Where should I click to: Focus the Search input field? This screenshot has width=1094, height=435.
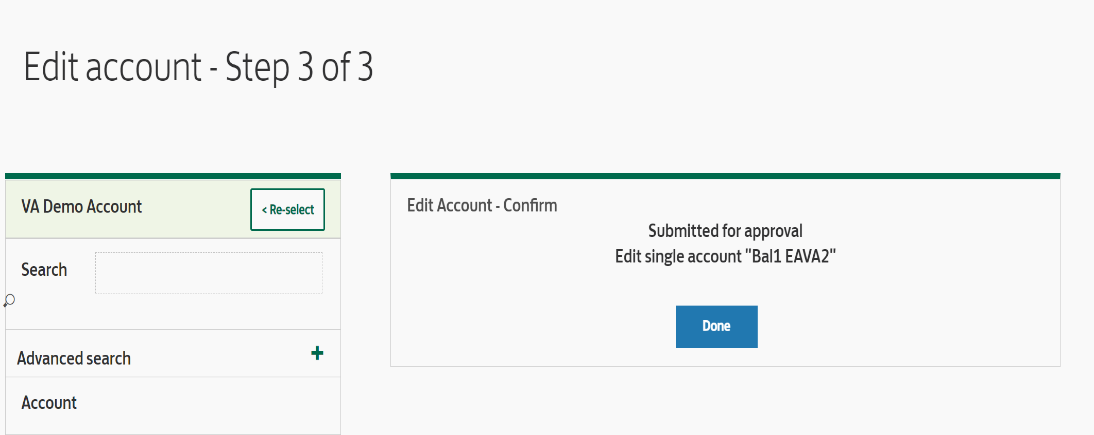(x=209, y=273)
